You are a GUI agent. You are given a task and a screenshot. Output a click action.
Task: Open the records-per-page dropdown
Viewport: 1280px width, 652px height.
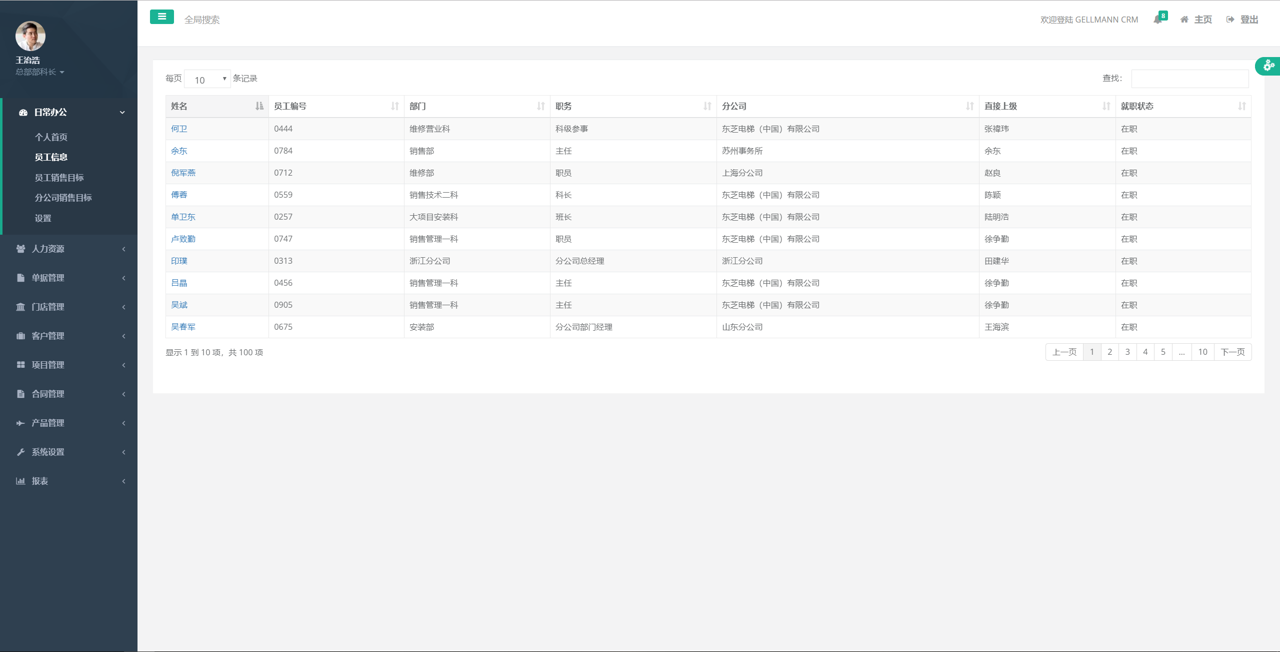click(x=207, y=79)
